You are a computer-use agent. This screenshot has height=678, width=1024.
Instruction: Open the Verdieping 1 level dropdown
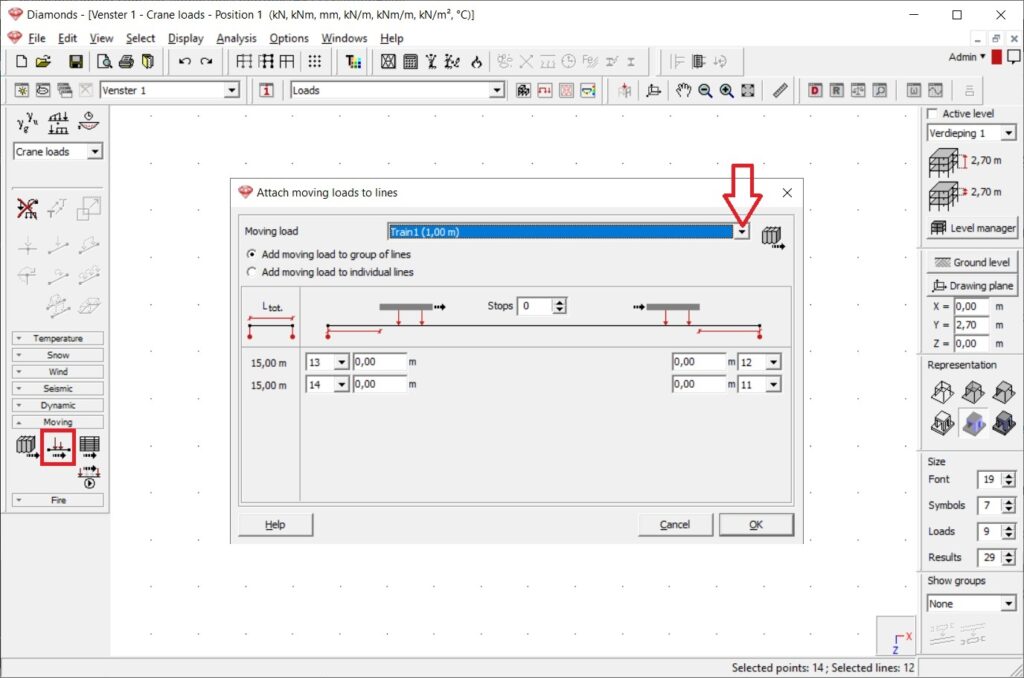[1008, 133]
